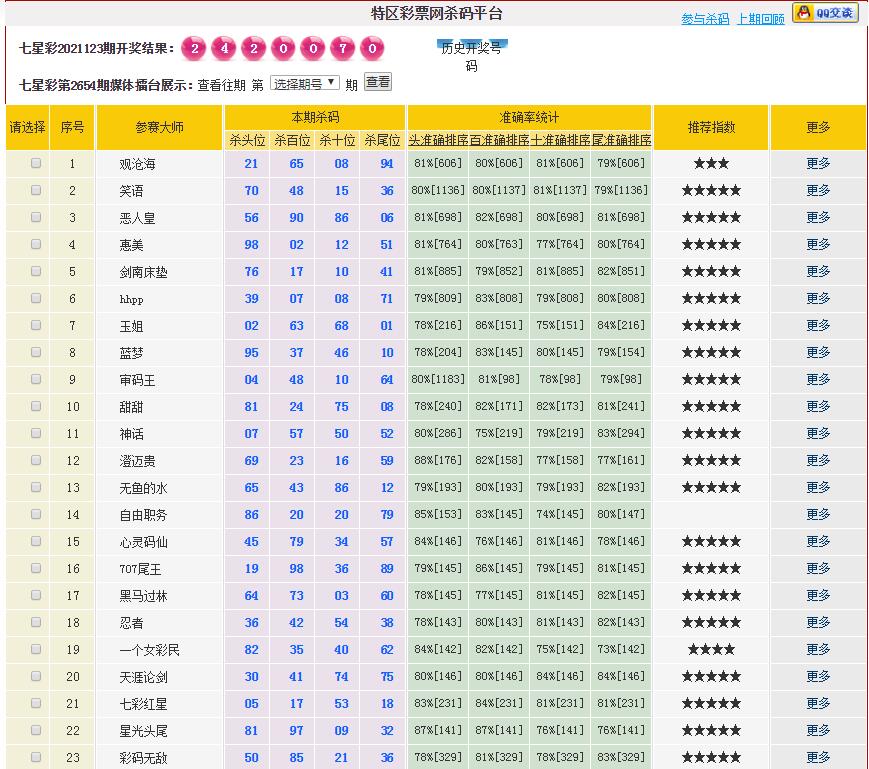Viewport: 869px width, 769px height.
Task: Open the 选择期号 dropdown
Action: [x=305, y=83]
